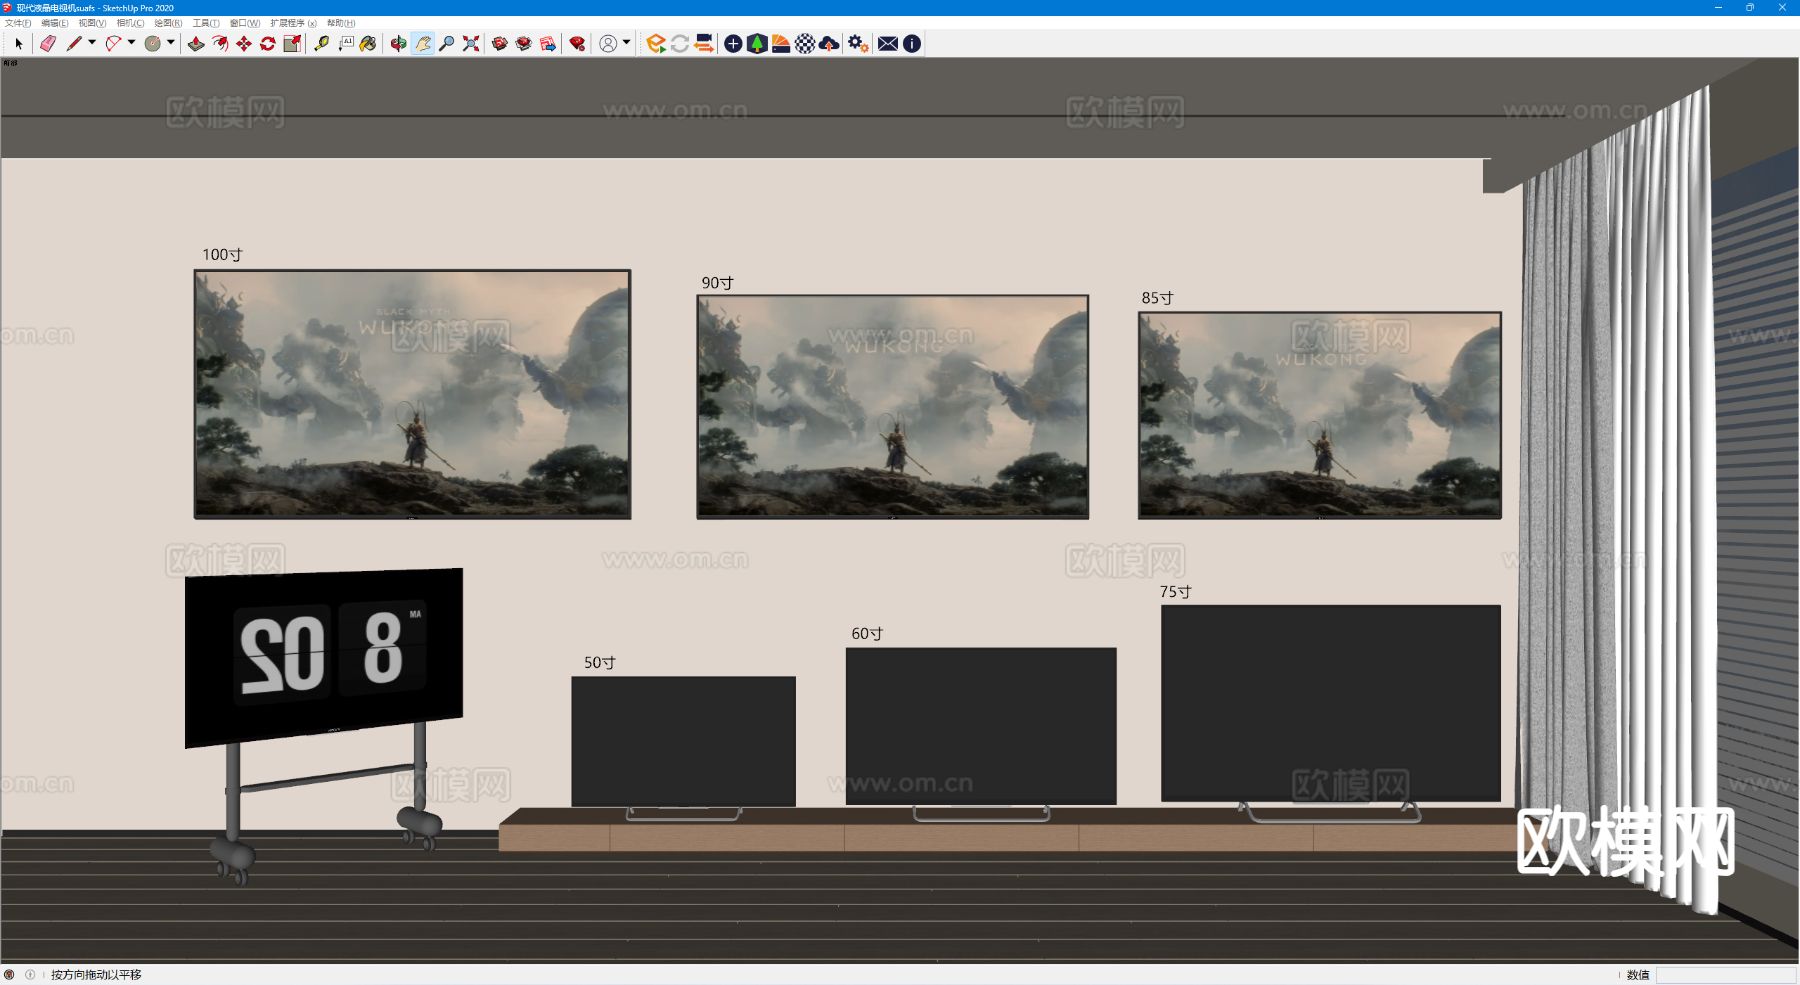The image size is (1800, 985).
Task: Open the Line tool dropdown arrow
Action: click(92, 43)
